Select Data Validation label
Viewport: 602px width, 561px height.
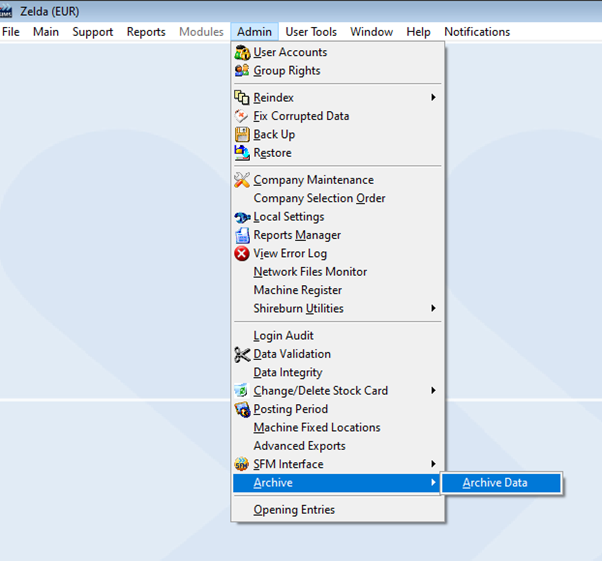point(292,354)
